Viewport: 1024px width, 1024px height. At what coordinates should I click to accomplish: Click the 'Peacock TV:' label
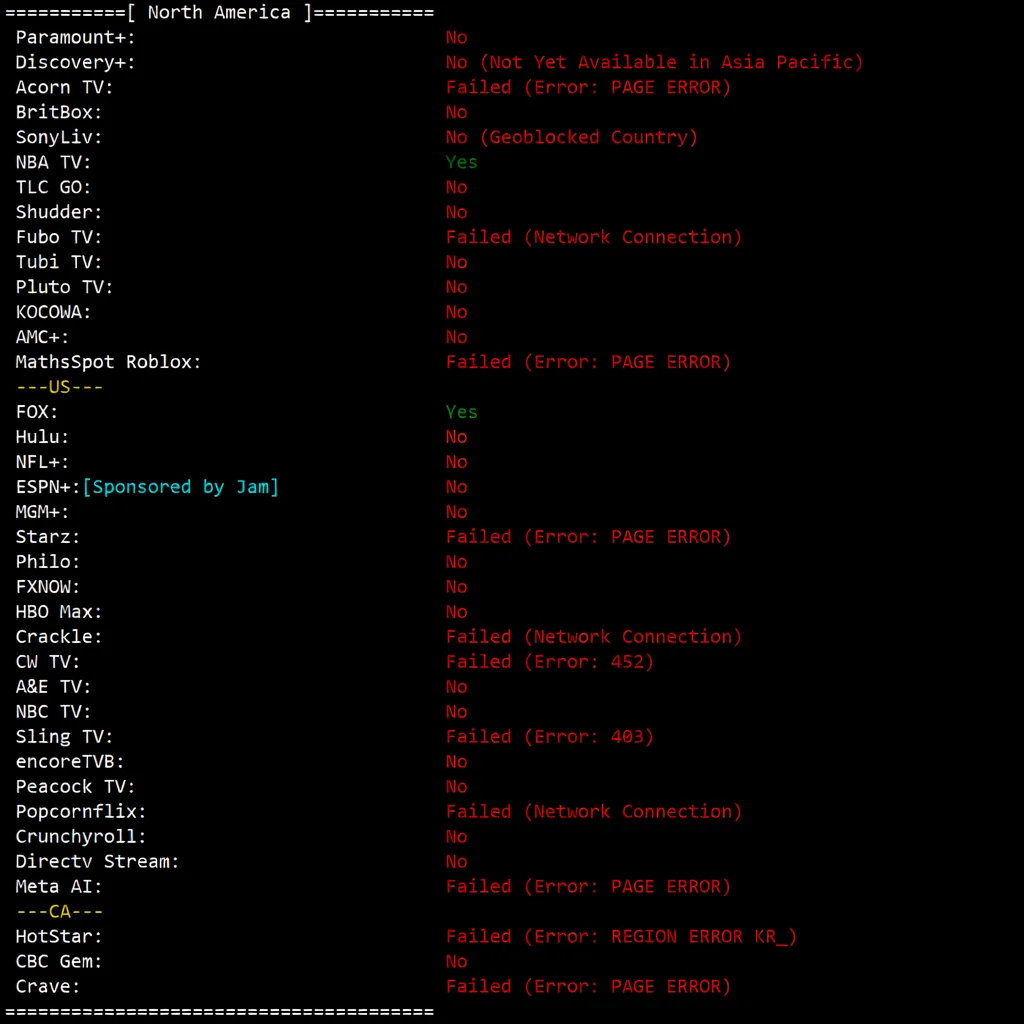(75, 786)
